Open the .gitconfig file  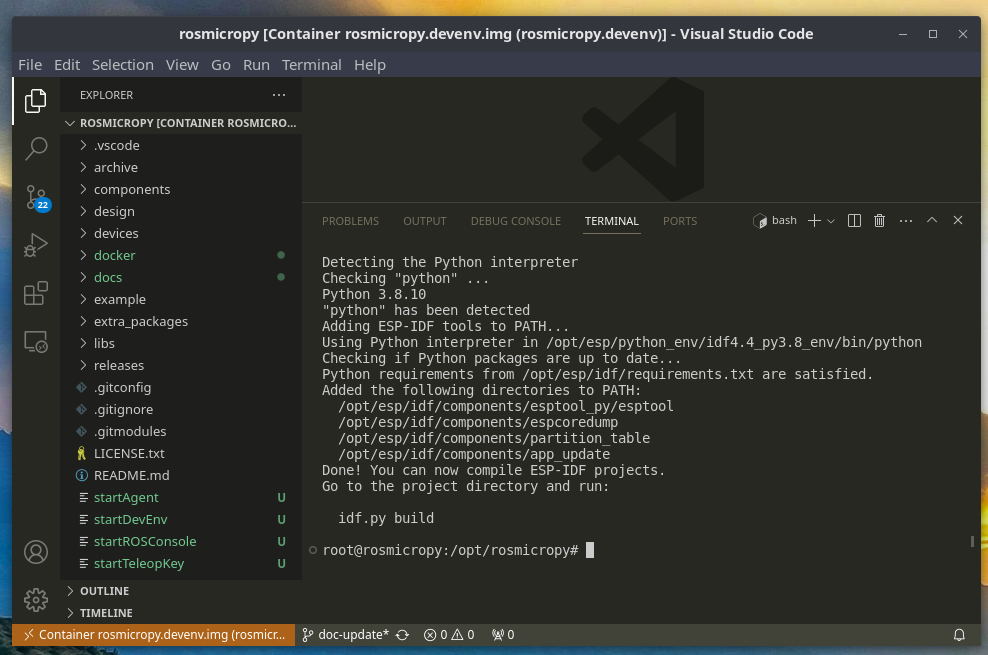181,388
